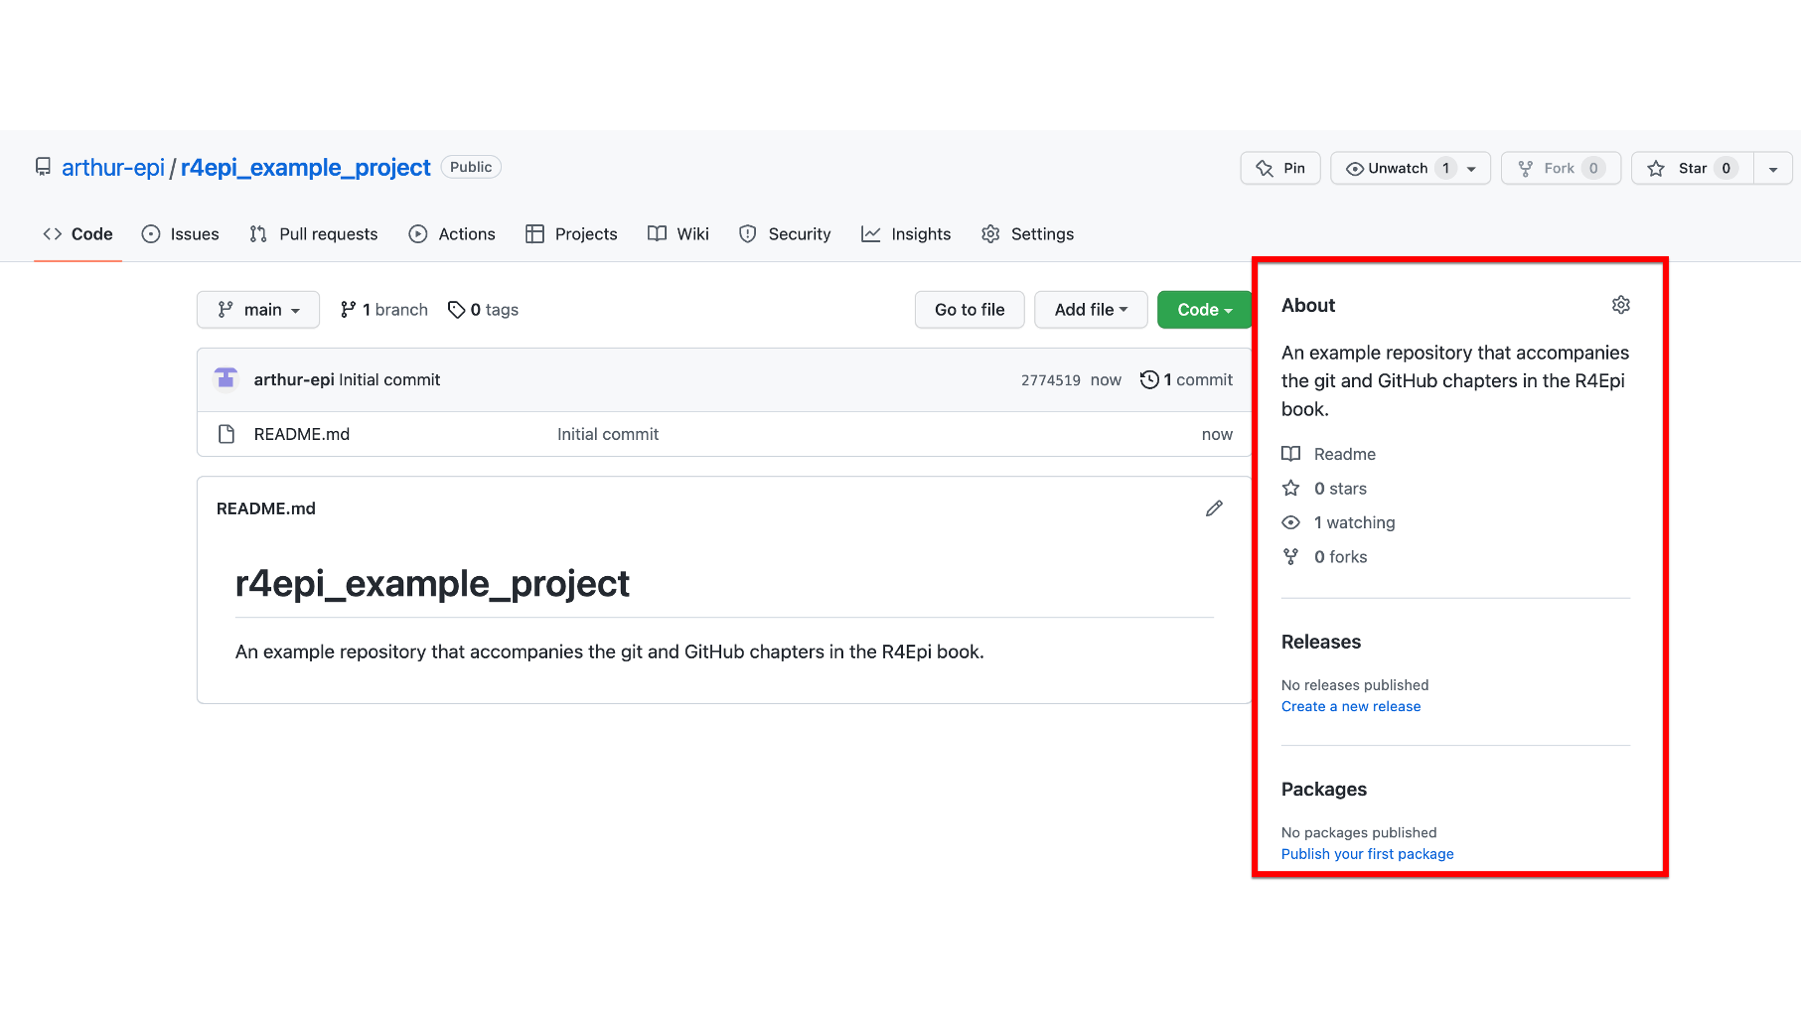
Task: Click Publish your first package link
Action: click(x=1367, y=854)
